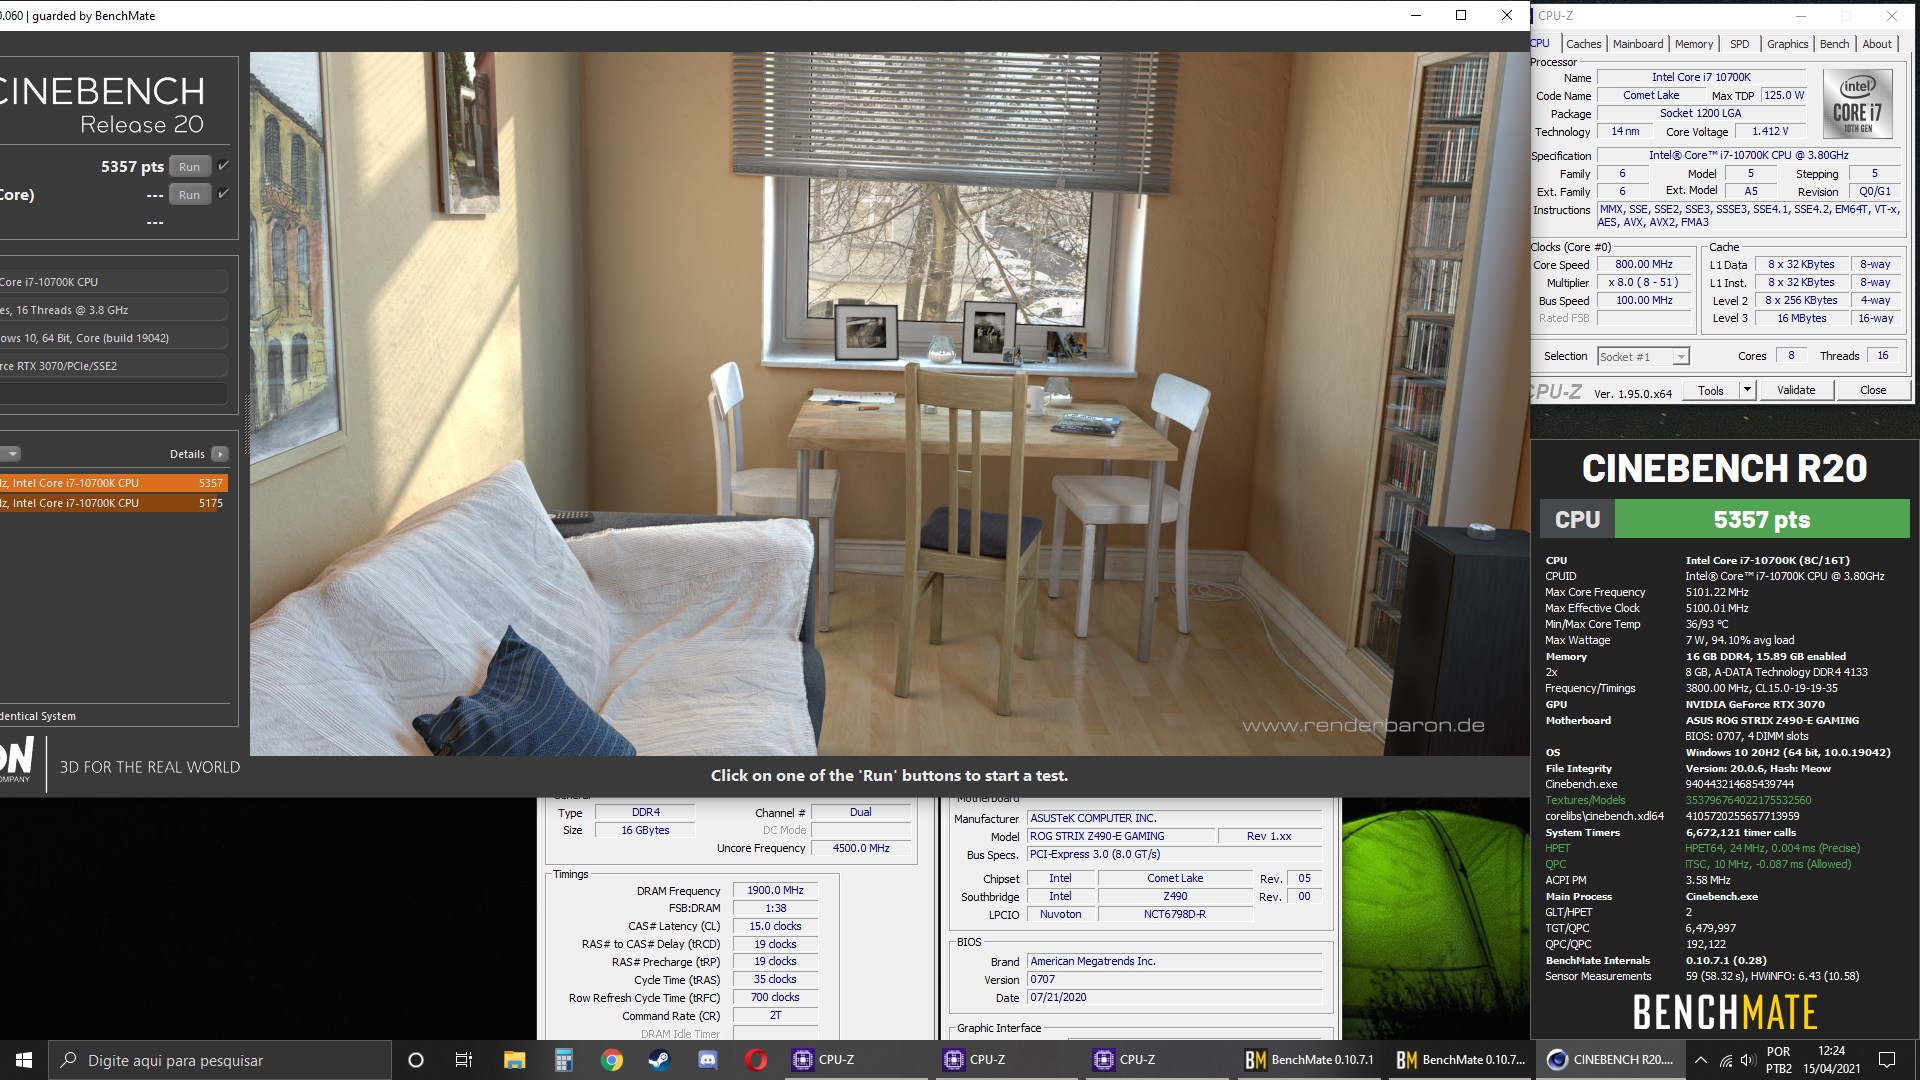Switch to the Memory tab in CPU-Z

1693,44
